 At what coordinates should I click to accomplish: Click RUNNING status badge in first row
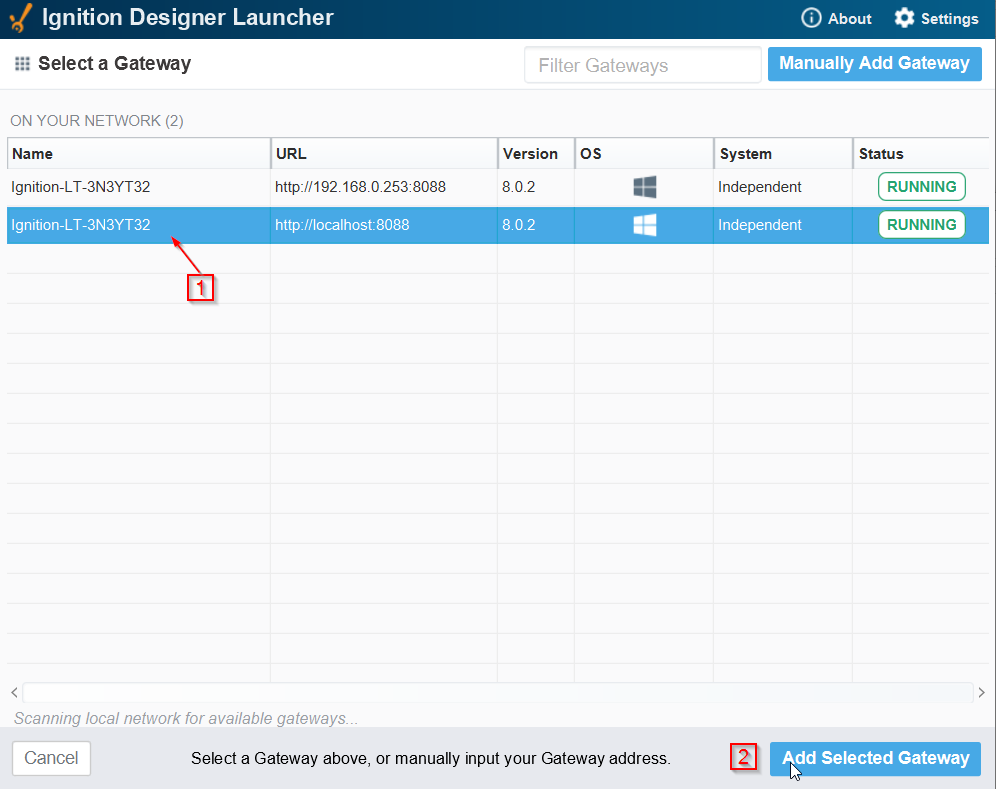pyautogui.click(x=922, y=187)
